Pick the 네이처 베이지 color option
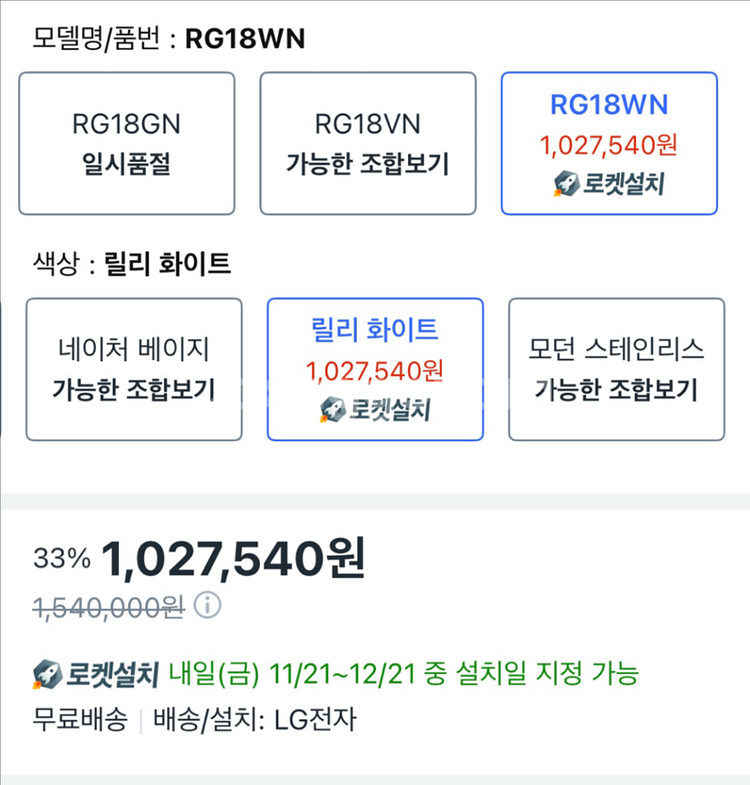The height and width of the screenshot is (785, 750). click(x=134, y=369)
